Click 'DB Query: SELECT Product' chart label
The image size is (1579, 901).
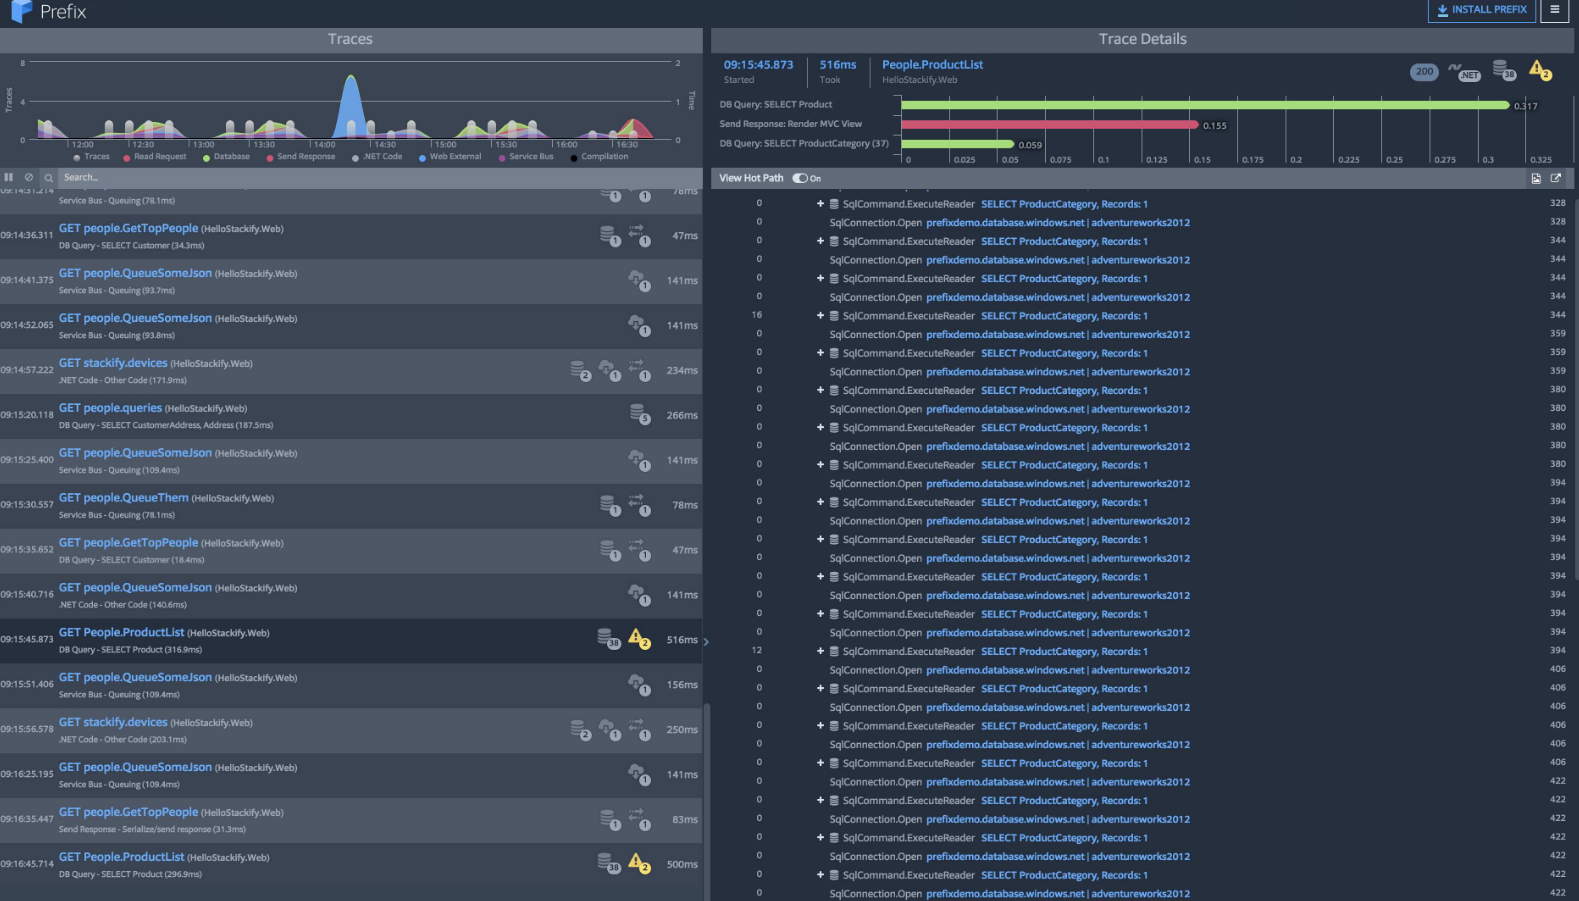point(776,105)
